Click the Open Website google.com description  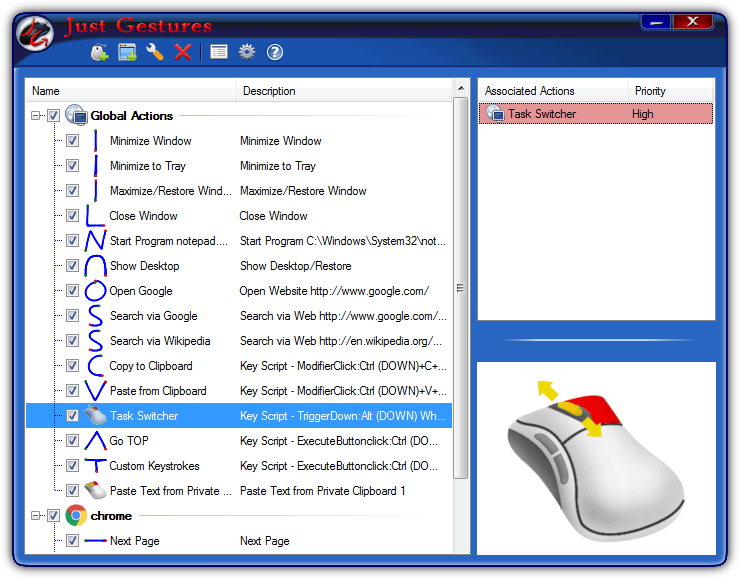click(x=334, y=291)
